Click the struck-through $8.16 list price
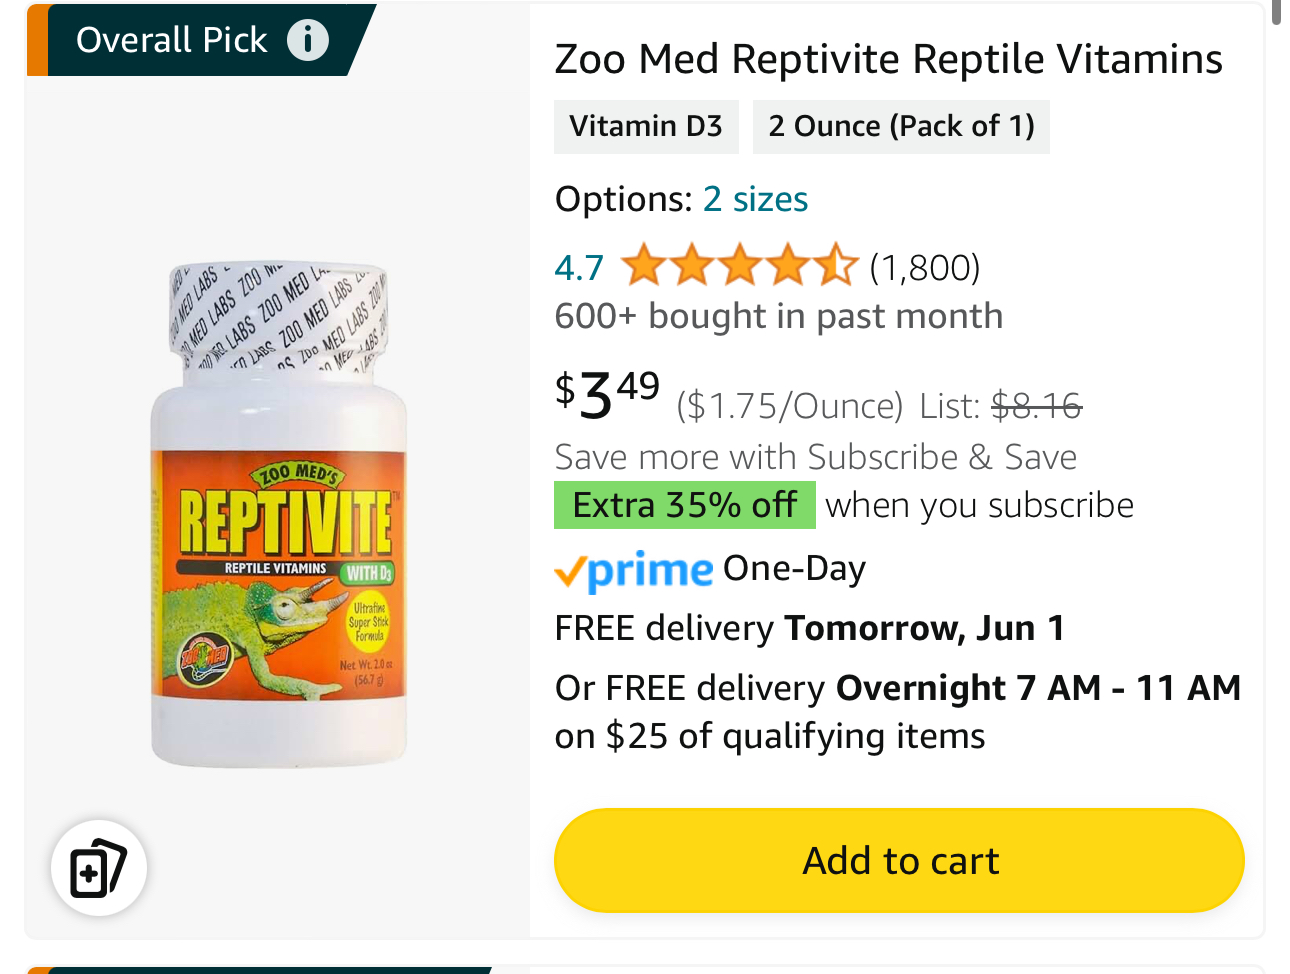 coord(1036,406)
